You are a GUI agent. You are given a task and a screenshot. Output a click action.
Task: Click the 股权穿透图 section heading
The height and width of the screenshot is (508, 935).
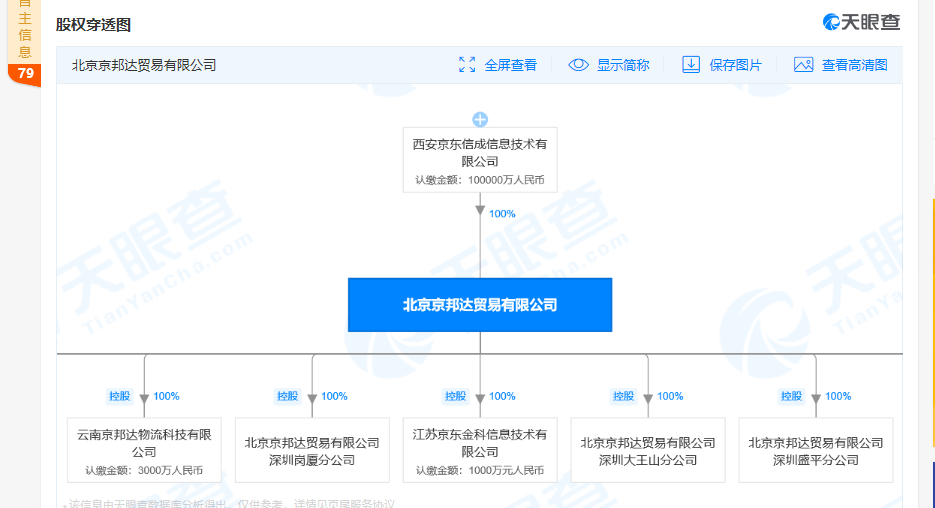click(93, 24)
